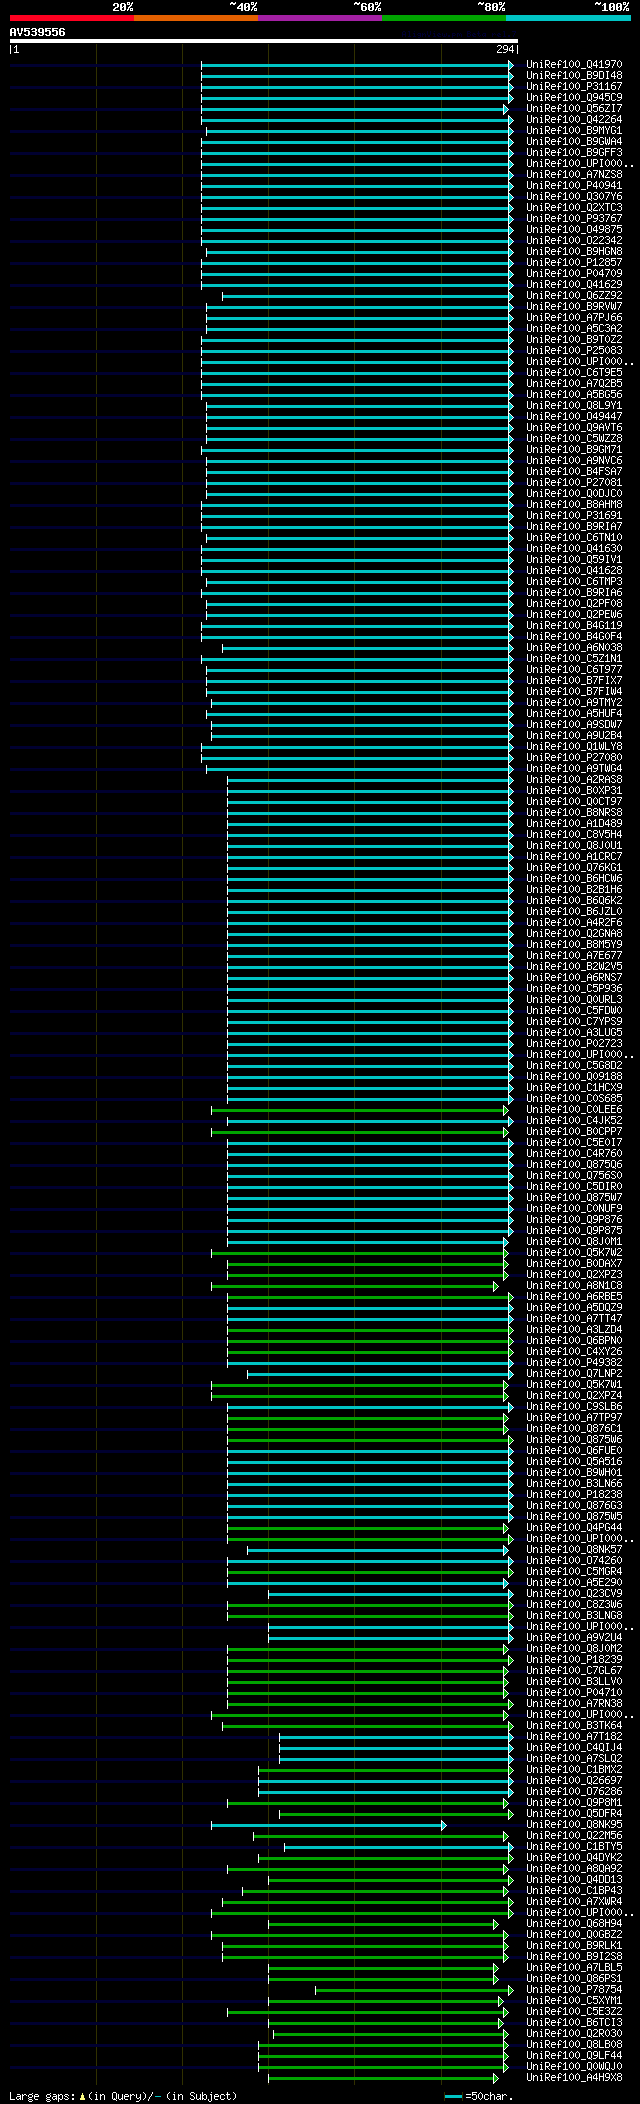Click the arrowhead of the UniRef100_A8N1C8 alignment
The width and height of the screenshot is (640, 2104).
(x=495, y=1286)
